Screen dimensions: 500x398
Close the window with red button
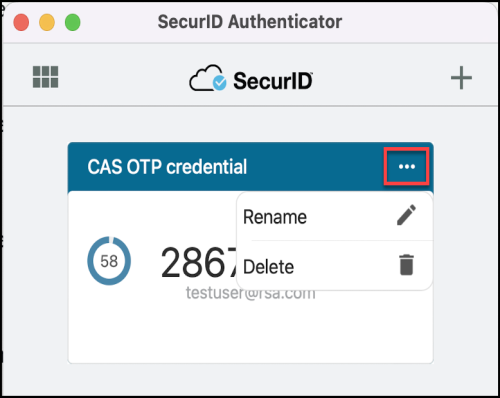[x=21, y=22]
